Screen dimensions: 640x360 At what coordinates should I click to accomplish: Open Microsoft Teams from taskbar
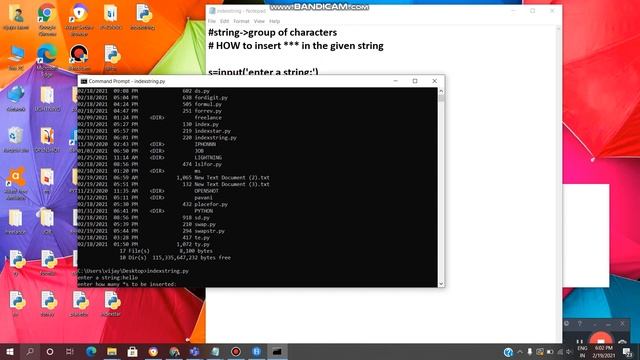pyautogui.click(x=194, y=351)
